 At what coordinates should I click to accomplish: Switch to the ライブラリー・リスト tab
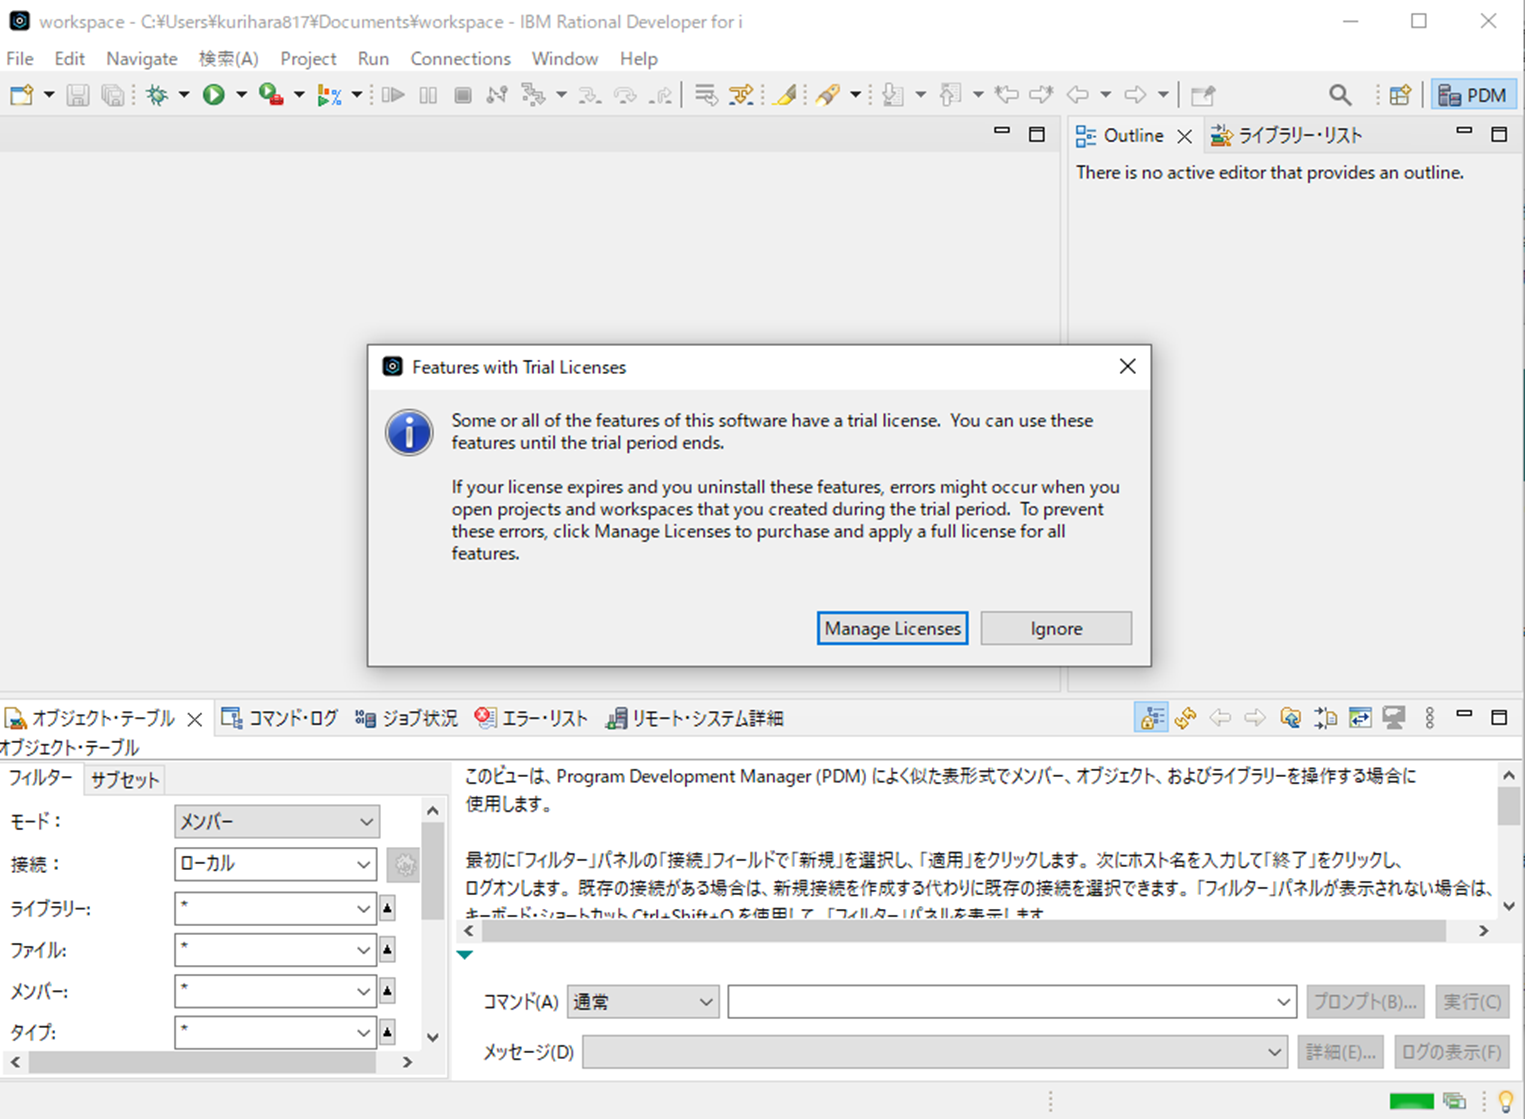pos(1286,135)
